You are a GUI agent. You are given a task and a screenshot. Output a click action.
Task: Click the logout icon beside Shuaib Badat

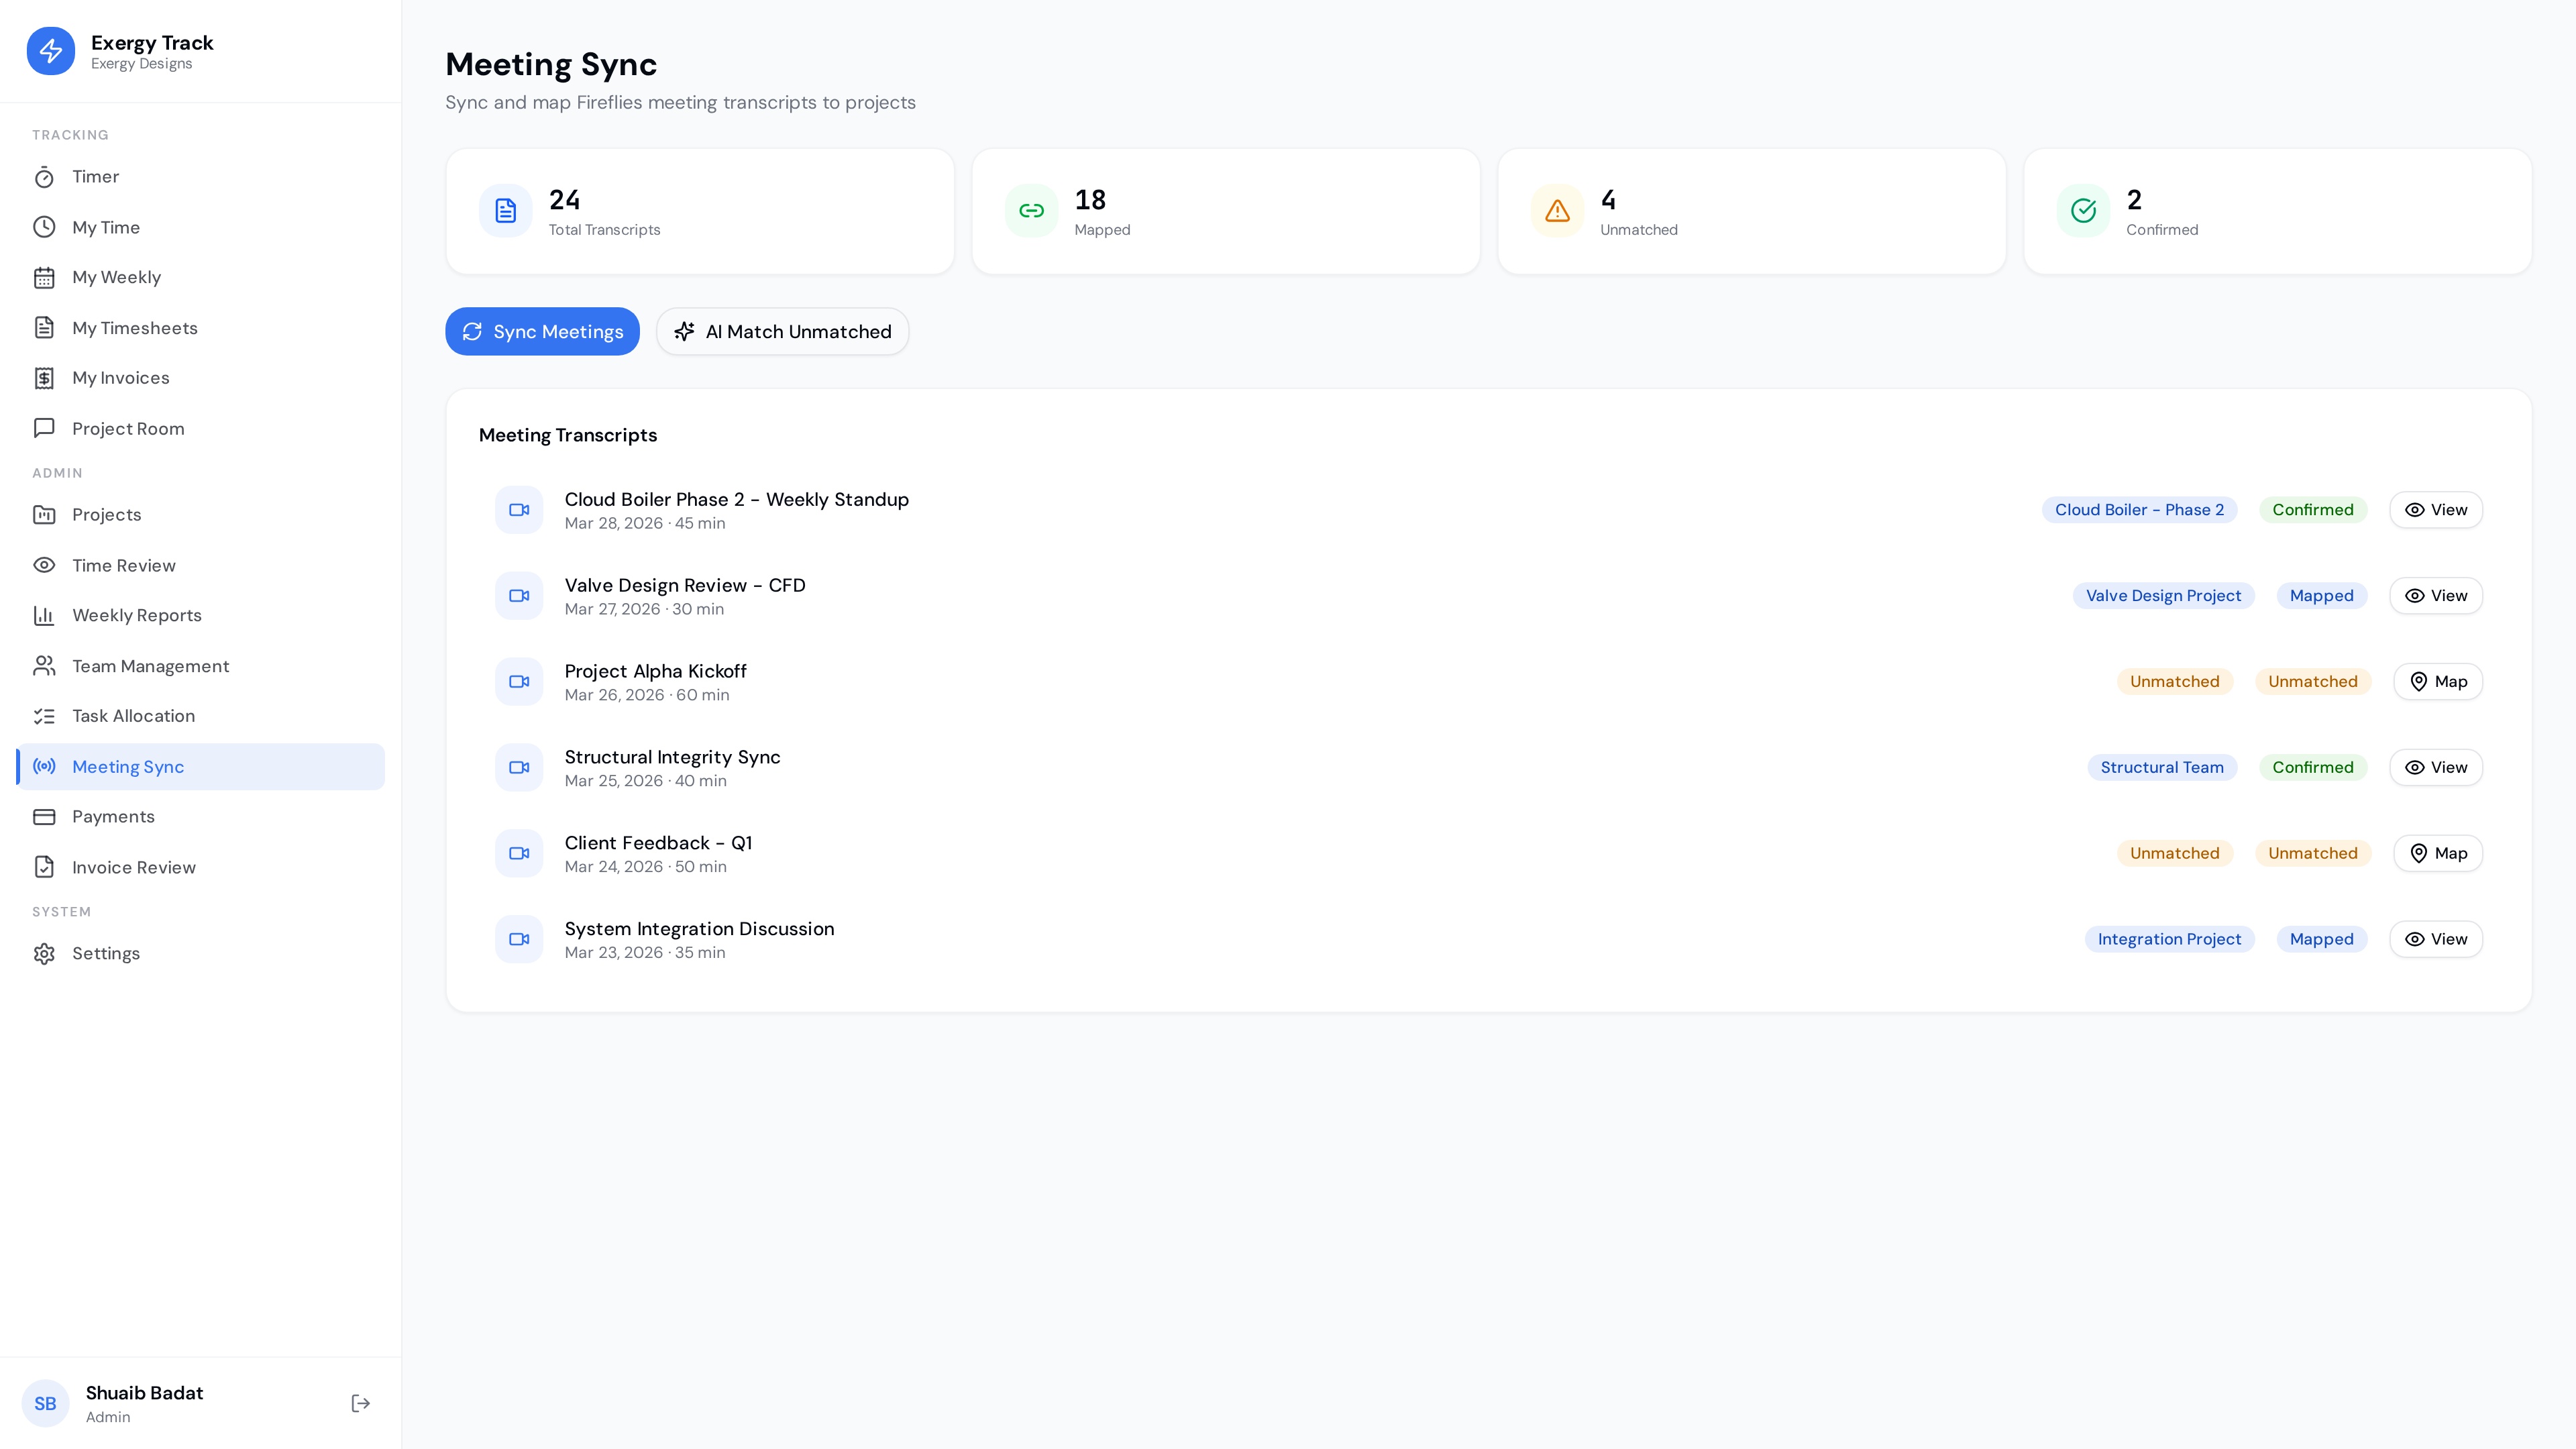pyautogui.click(x=361, y=1403)
